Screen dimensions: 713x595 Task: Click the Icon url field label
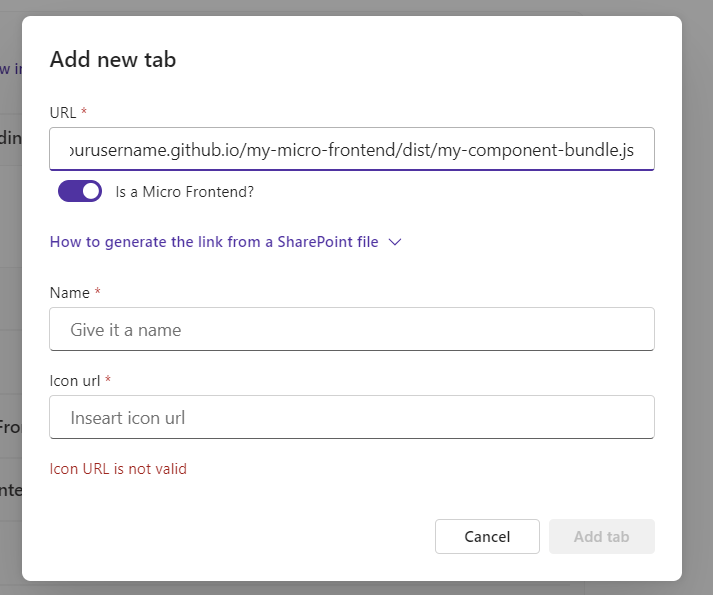pos(75,381)
